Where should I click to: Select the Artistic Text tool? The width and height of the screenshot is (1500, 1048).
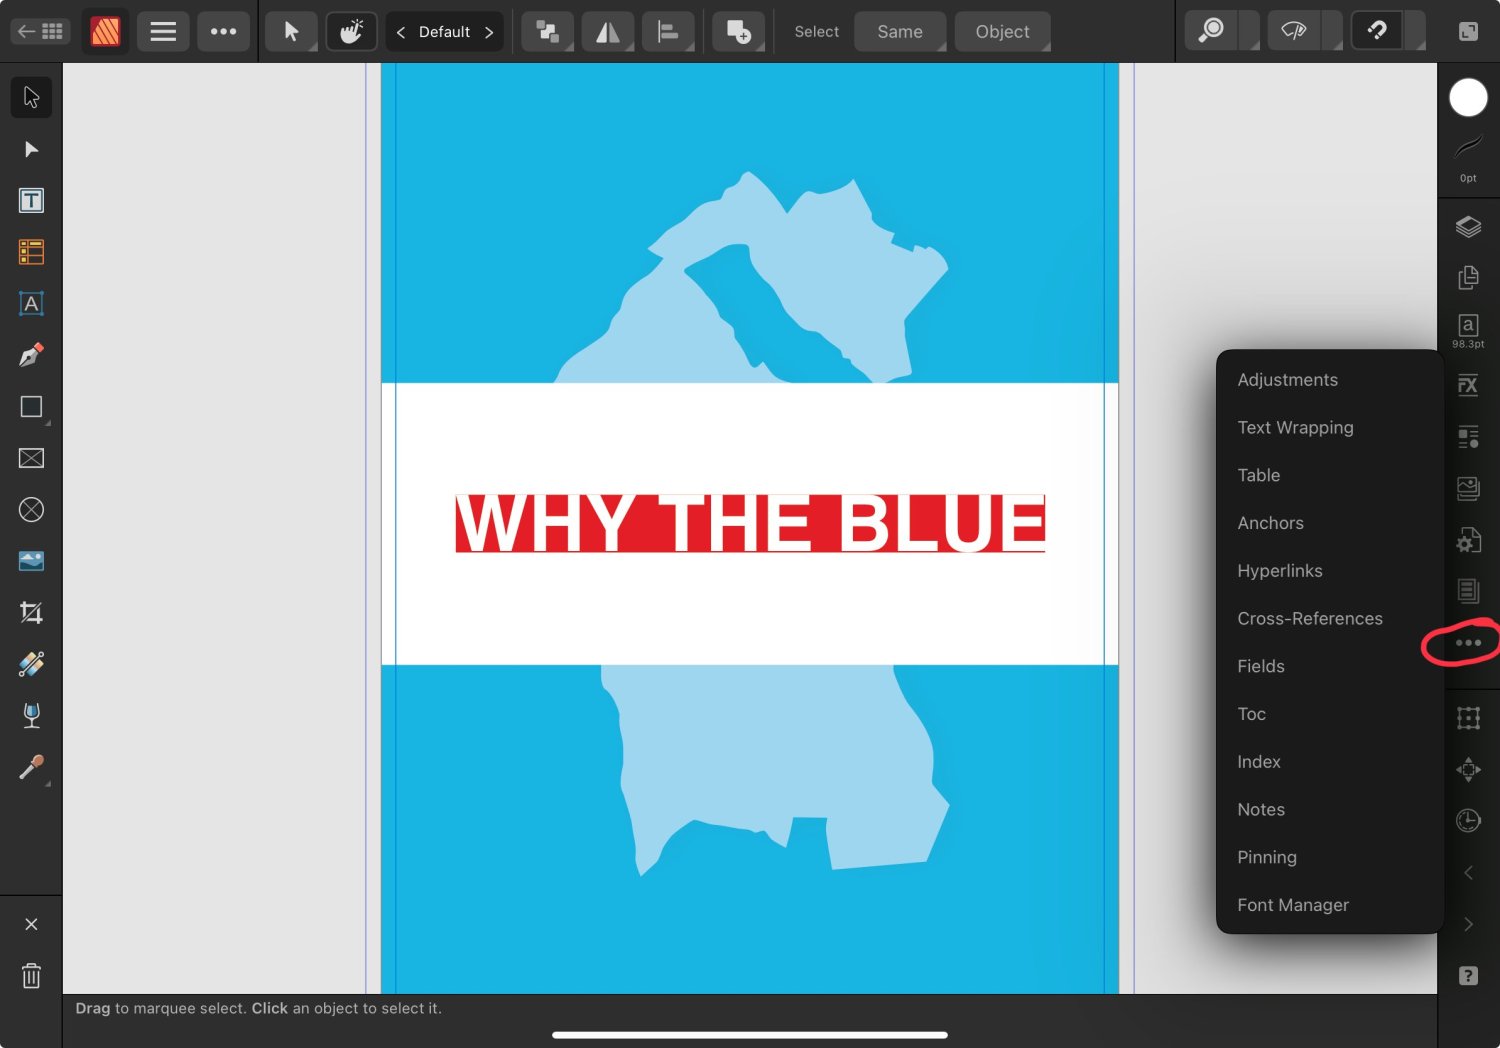pos(31,304)
